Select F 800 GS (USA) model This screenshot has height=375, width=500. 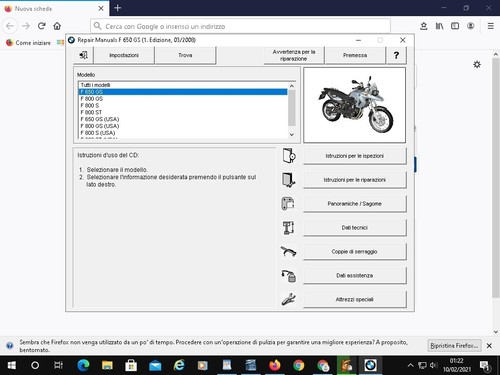click(183, 126)
